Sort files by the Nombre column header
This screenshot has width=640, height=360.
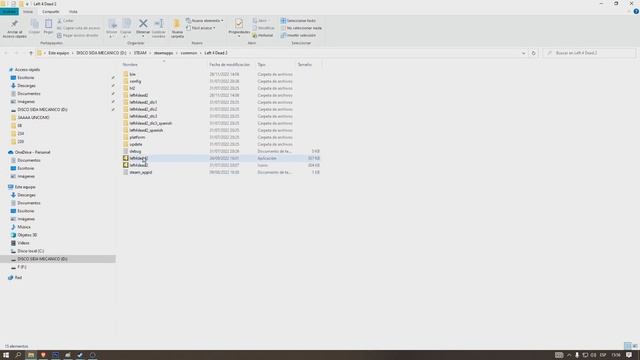[x=130, y=64]
